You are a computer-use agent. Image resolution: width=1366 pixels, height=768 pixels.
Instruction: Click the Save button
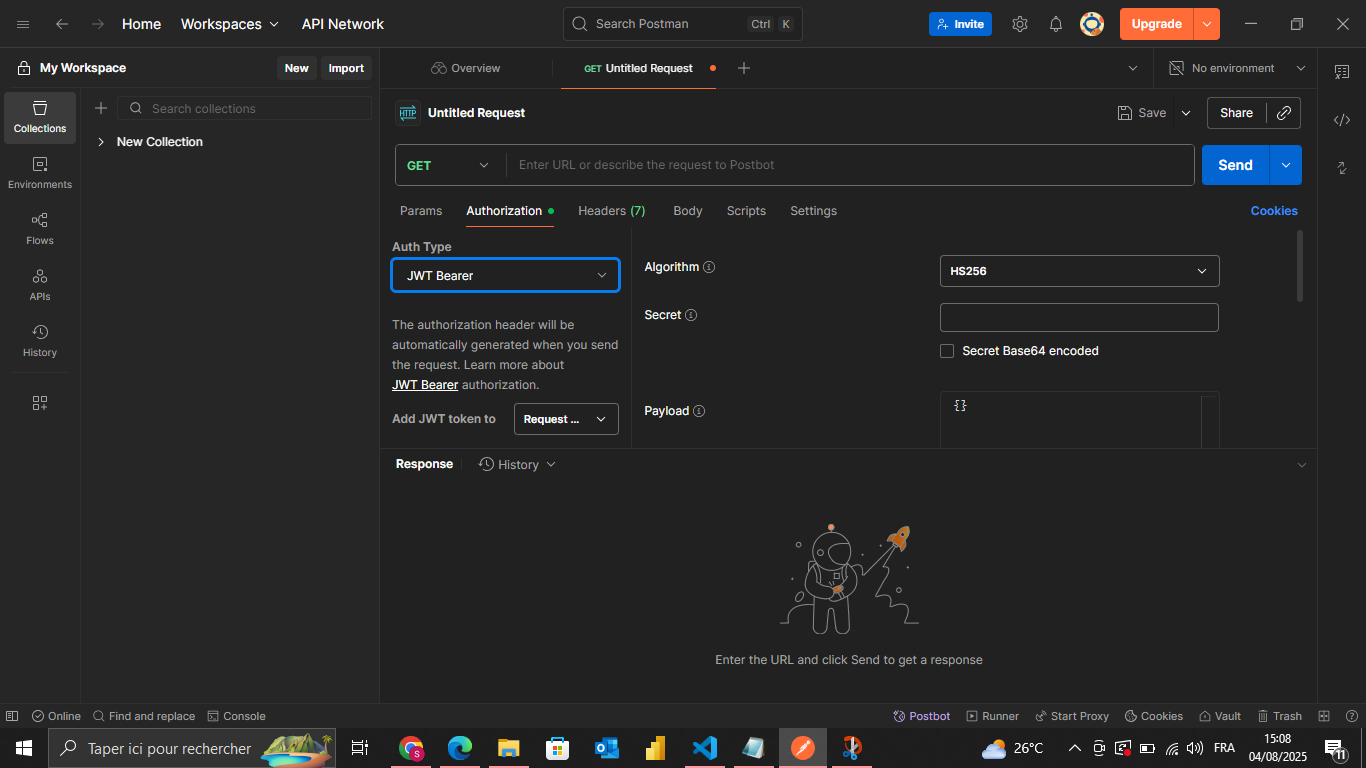pos(1142,113)
